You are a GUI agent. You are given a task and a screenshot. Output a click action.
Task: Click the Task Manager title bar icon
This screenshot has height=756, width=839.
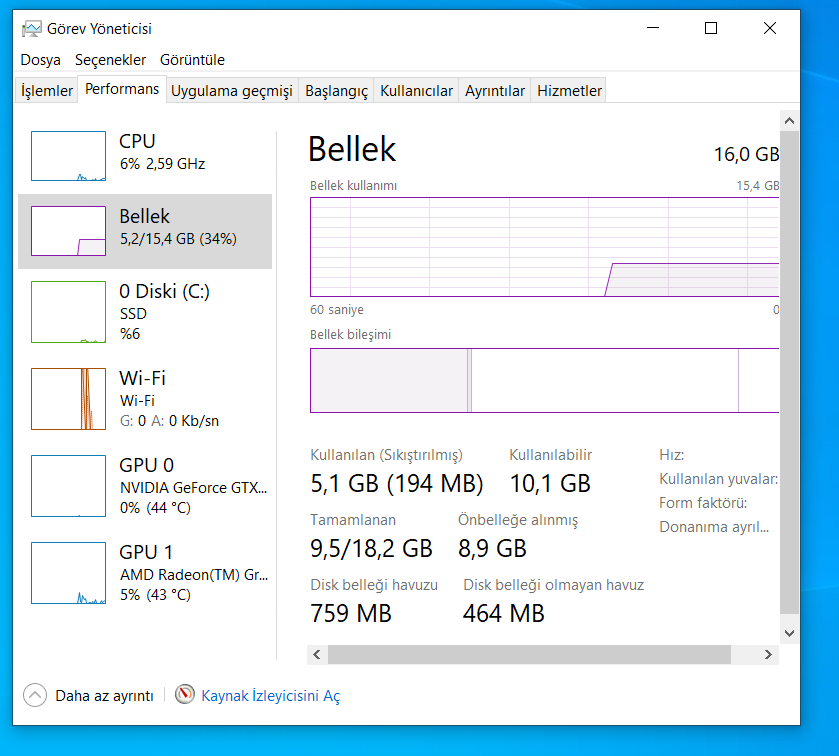click(32, 29)
